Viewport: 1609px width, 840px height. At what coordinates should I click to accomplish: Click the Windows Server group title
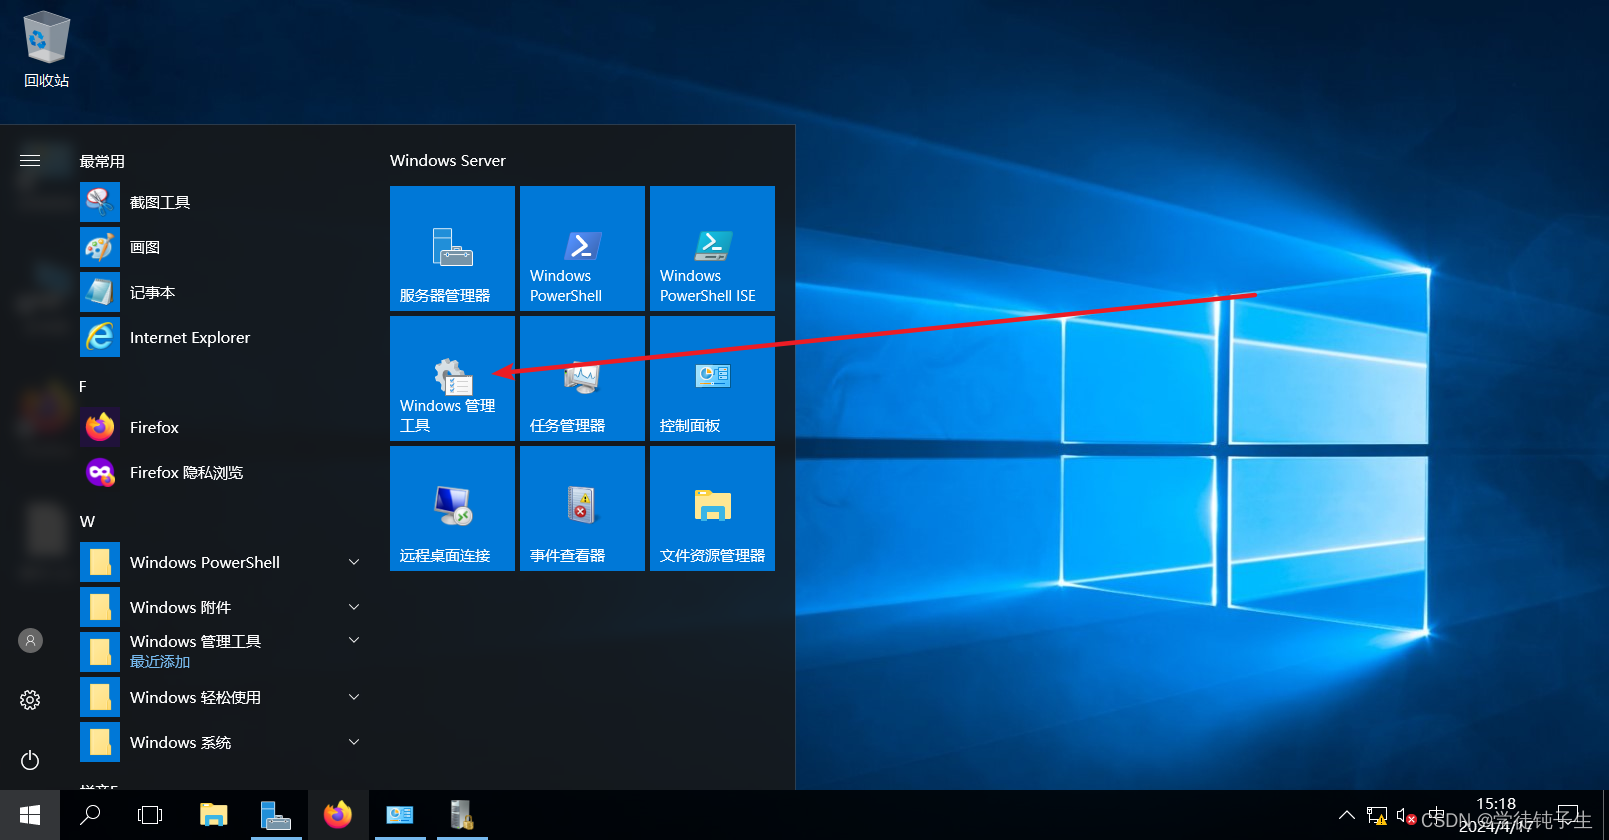pyautogui.click(x=447, y=160)
